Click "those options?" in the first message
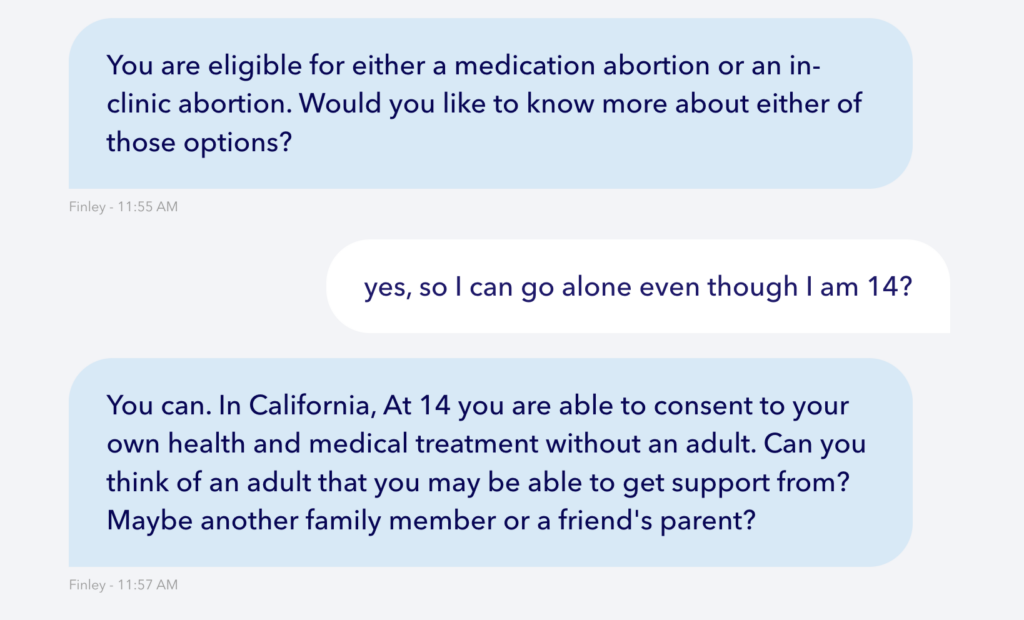The image size is (1024, 620). [198, 142]
